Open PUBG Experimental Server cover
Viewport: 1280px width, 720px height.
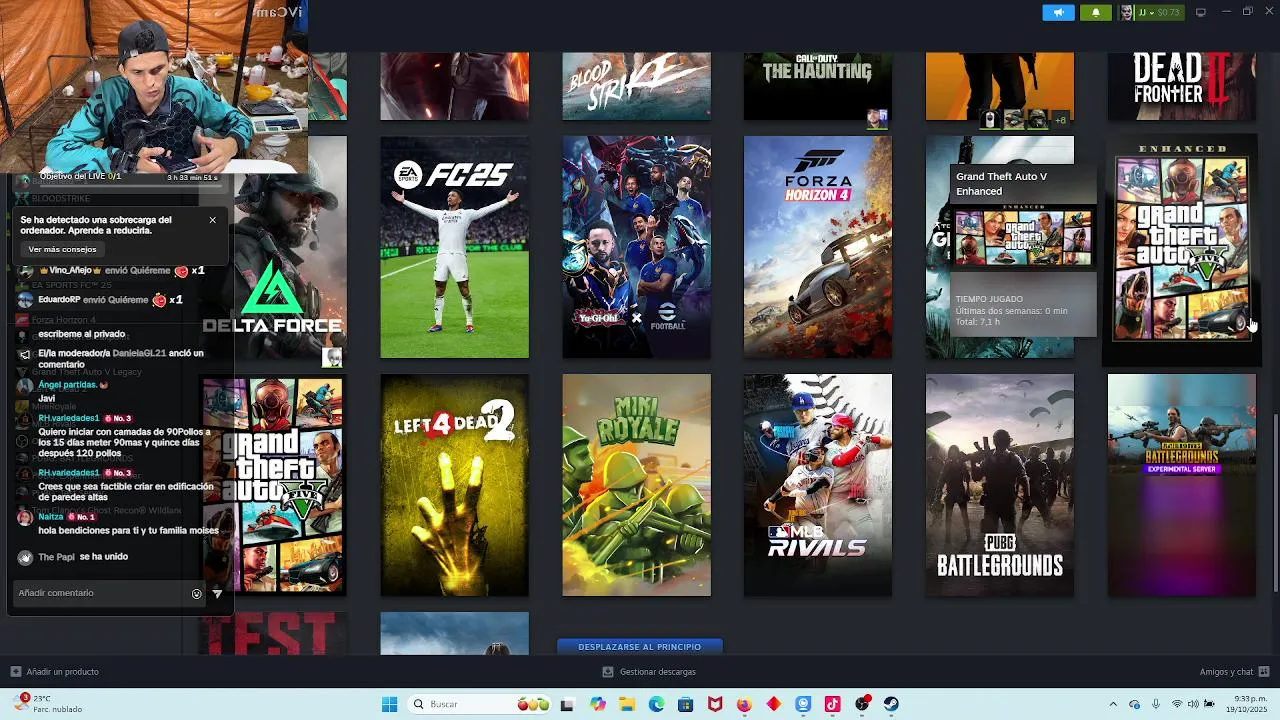coord(1182,485)
